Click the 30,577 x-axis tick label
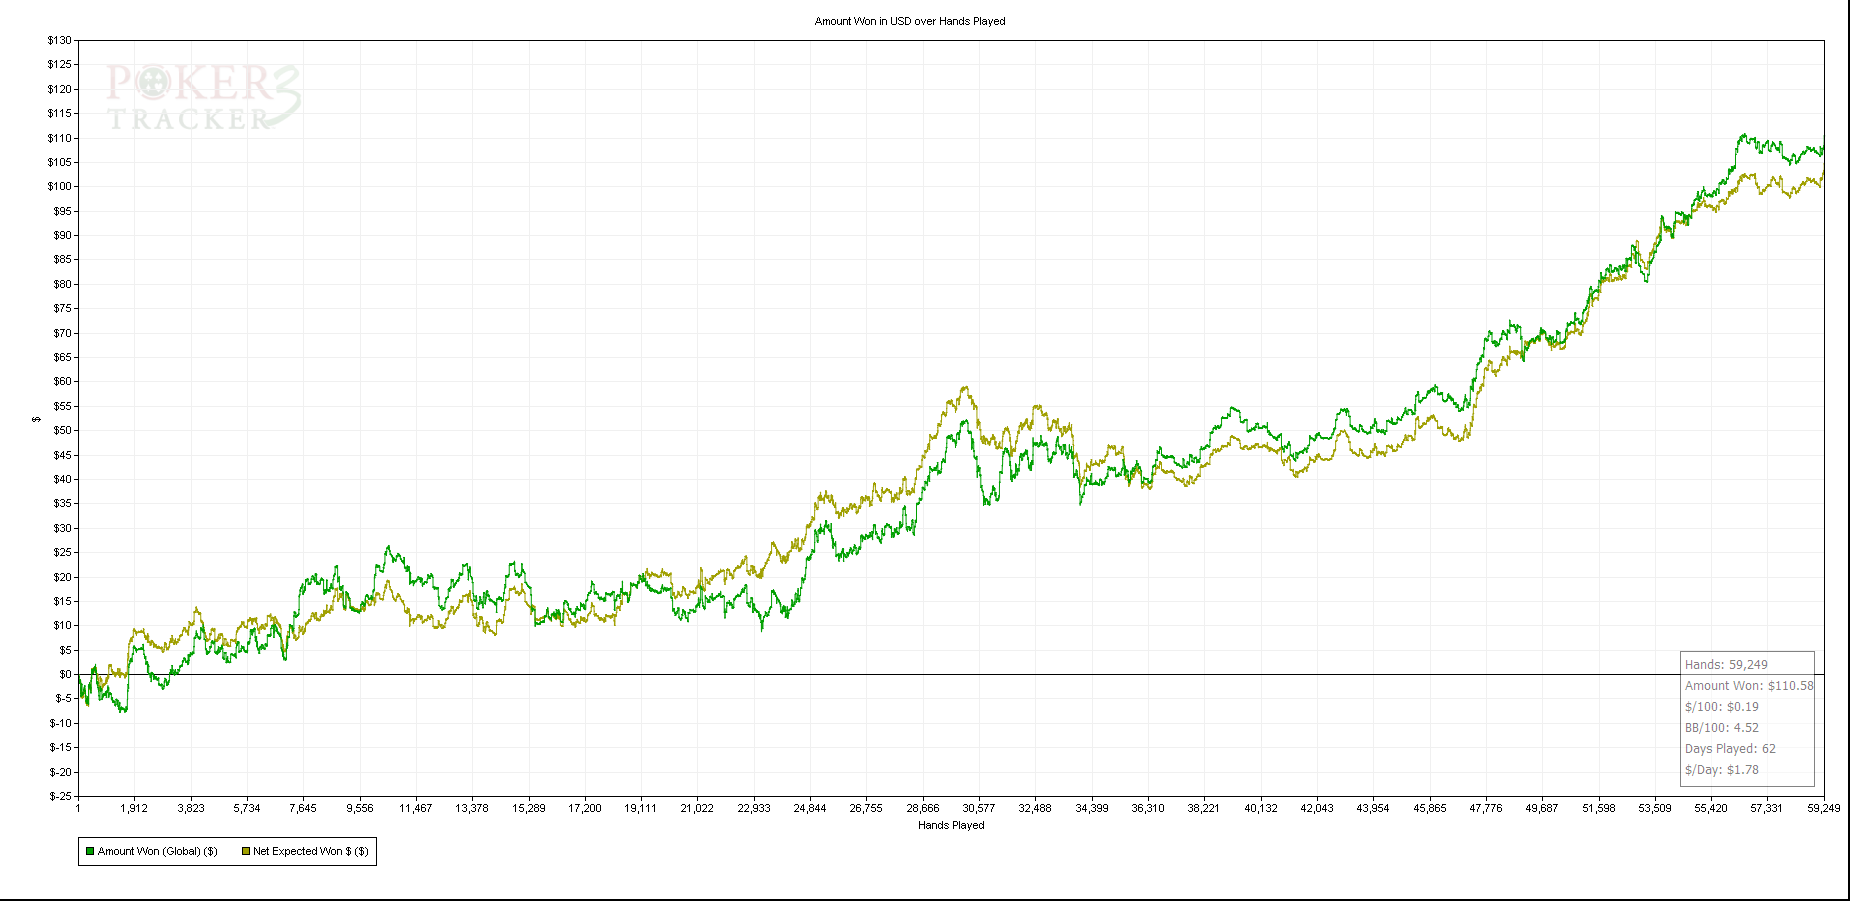The height and width of the screenshot is (901, 1850). [x=978, y=808]
